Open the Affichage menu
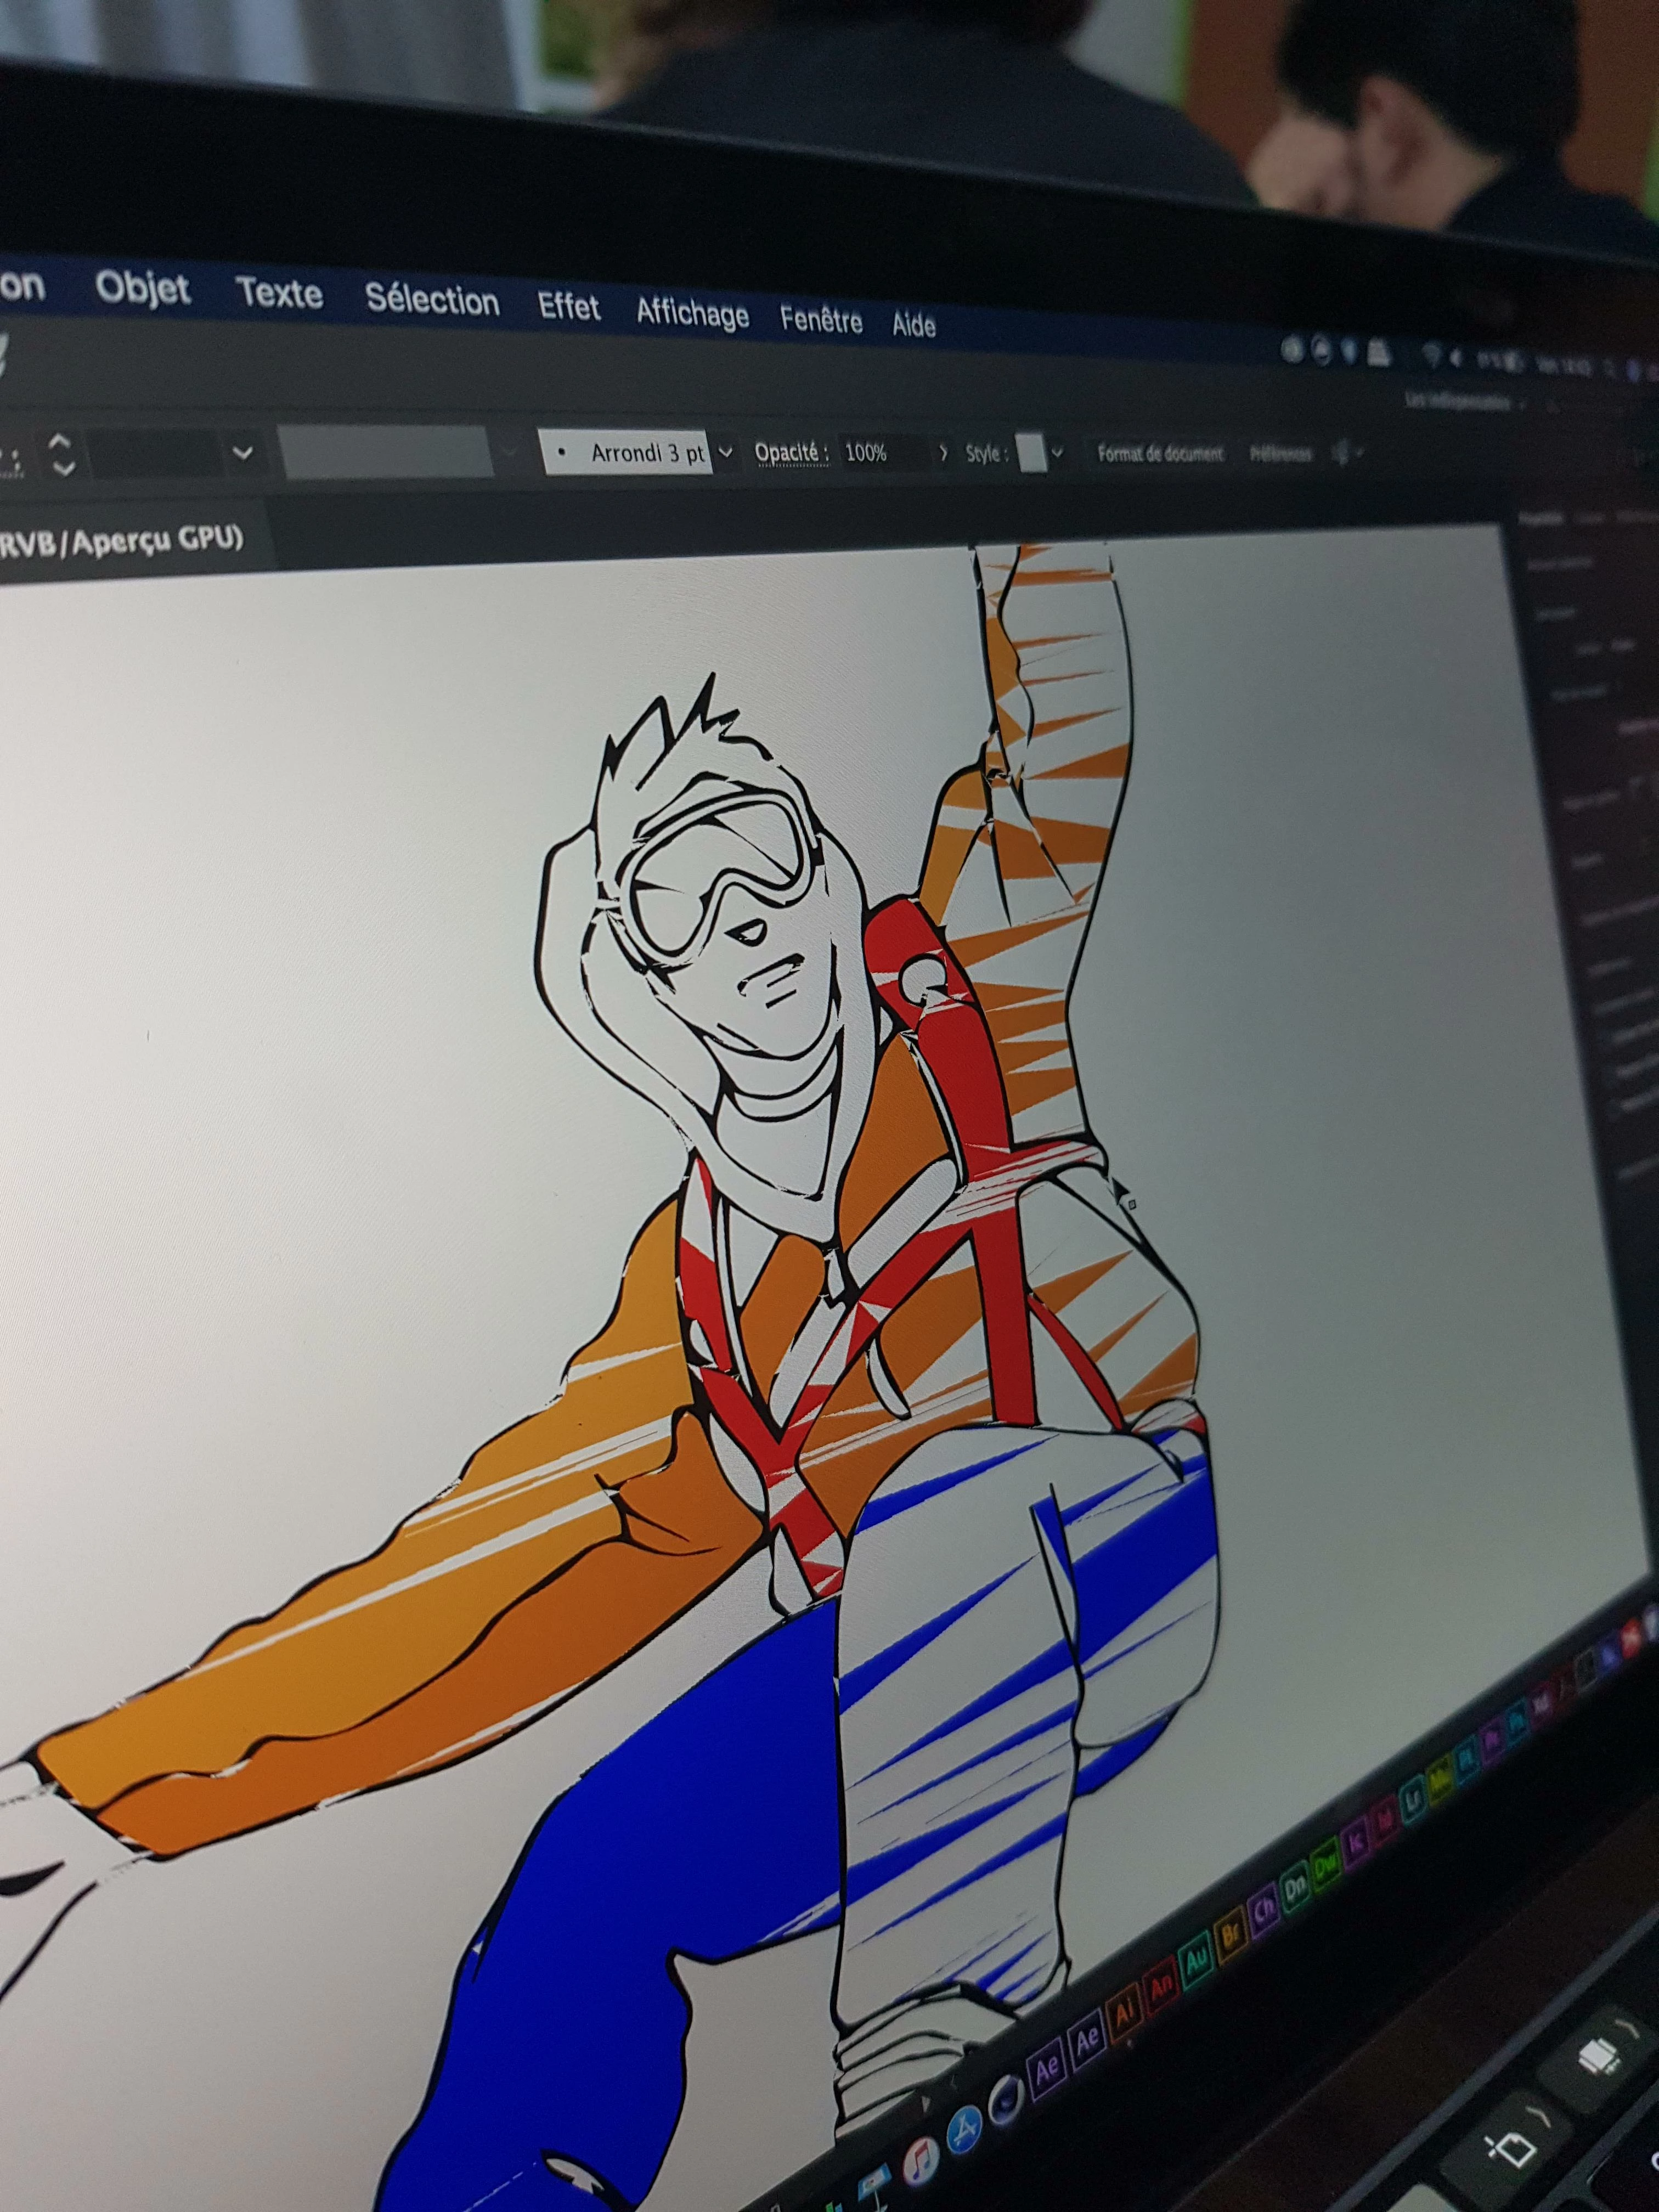 tap(692, 315)
